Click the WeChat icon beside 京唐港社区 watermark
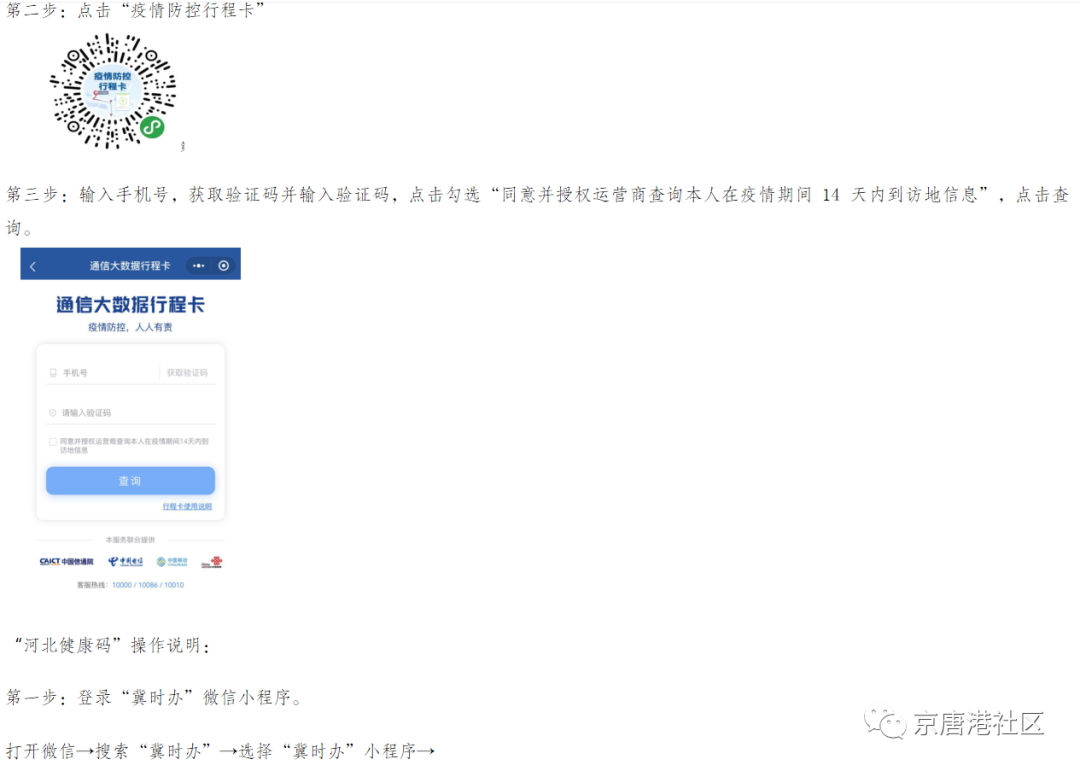This screenshot has height=771, width=1080. pyautogui.click(x=885, y=722)
